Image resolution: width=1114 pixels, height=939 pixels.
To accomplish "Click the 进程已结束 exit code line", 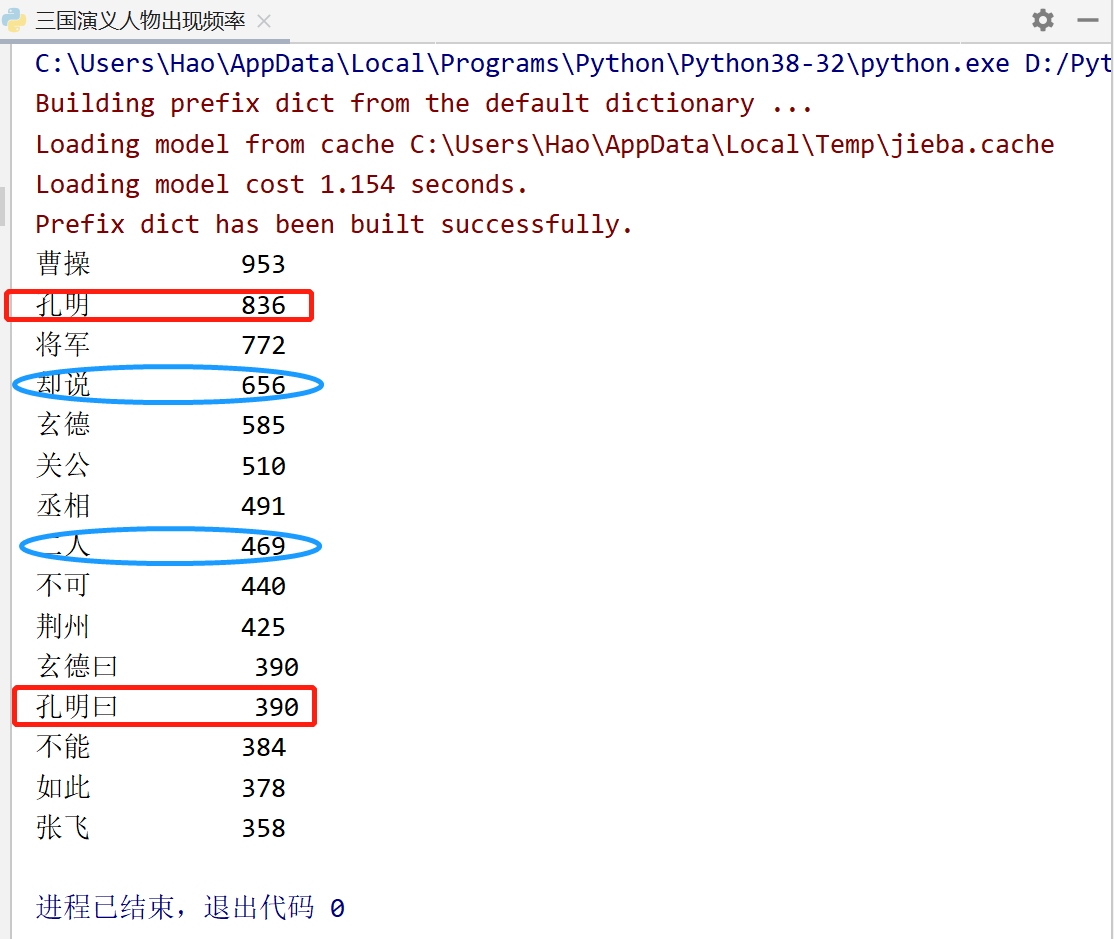I will pos(190,908).
